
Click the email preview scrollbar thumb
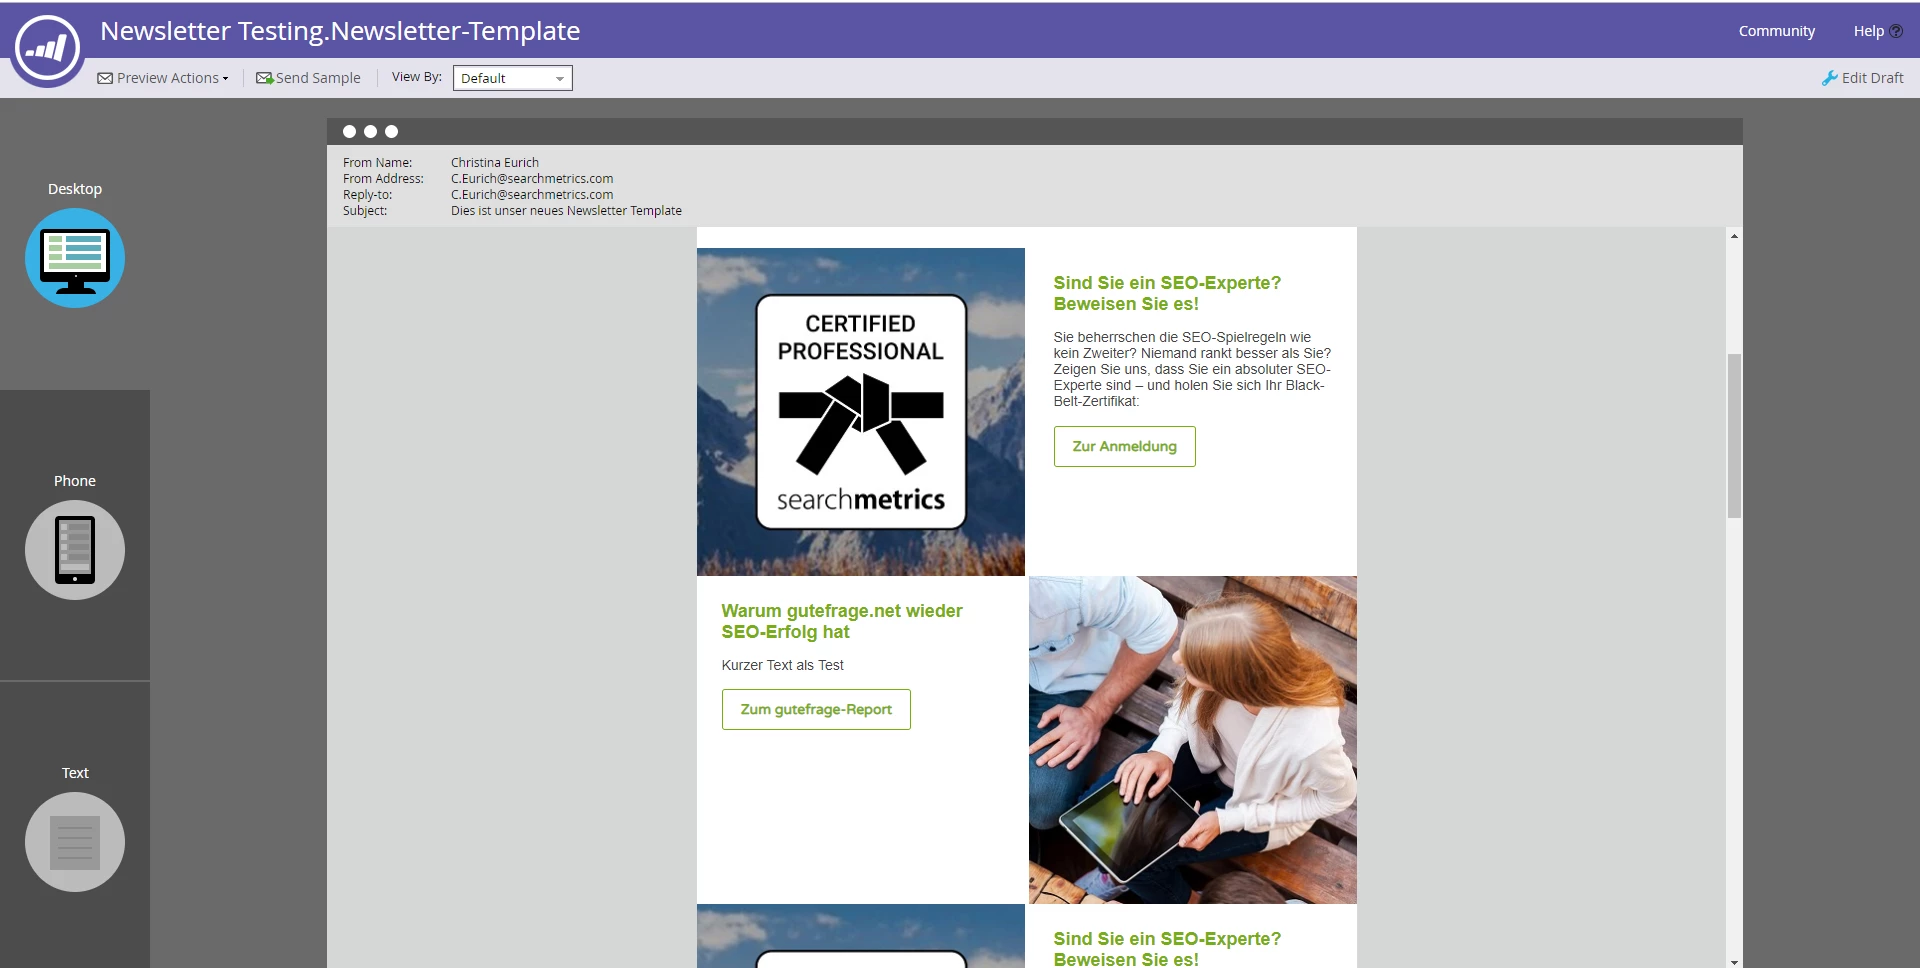[x=1734, y=436]
